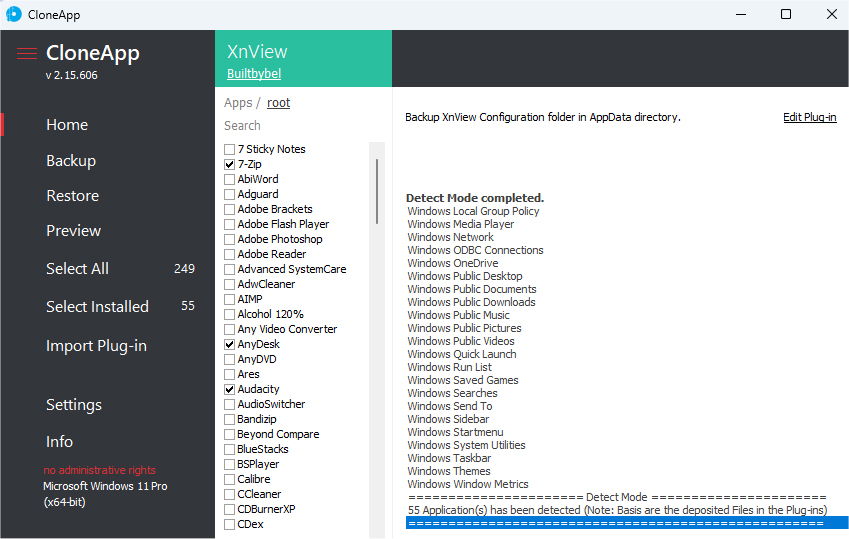Check the Adobe Reader checkbox

coord(230,254)
